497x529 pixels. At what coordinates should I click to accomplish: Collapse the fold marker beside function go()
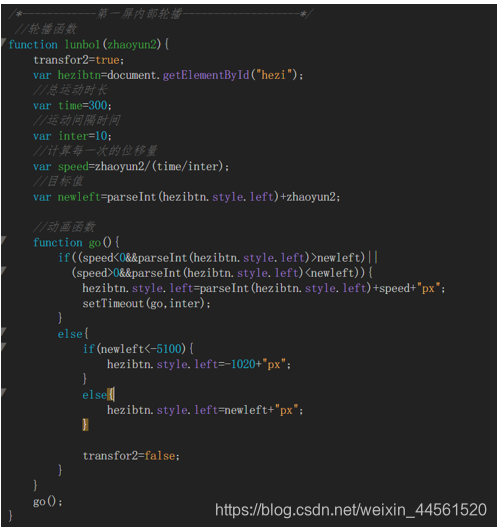[x=3, y=240]
